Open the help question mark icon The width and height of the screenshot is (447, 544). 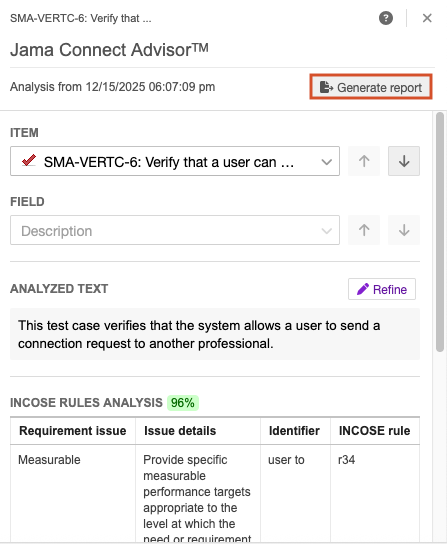click(386, 18)
